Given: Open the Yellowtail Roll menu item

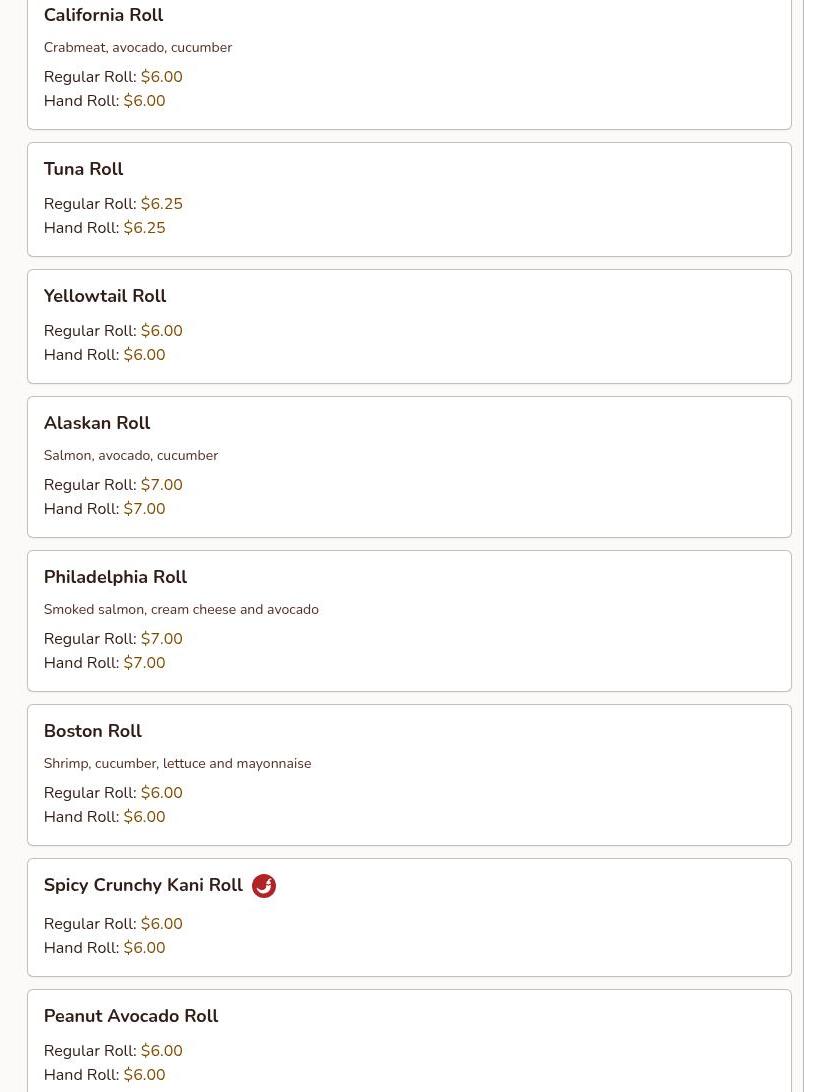Looking at the screenshot, I should click(104, 296).
